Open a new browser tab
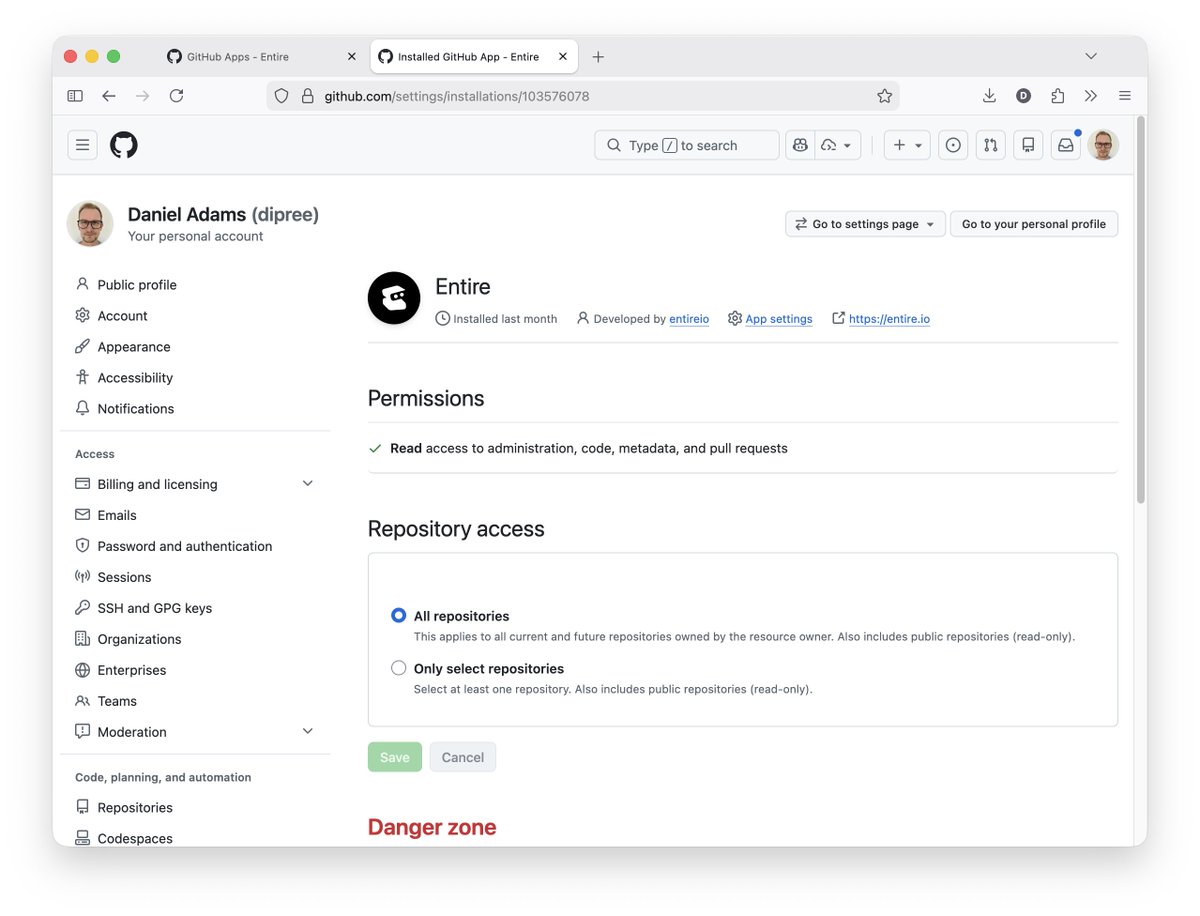The image size is (1200, 916). [x=598, y=57]
